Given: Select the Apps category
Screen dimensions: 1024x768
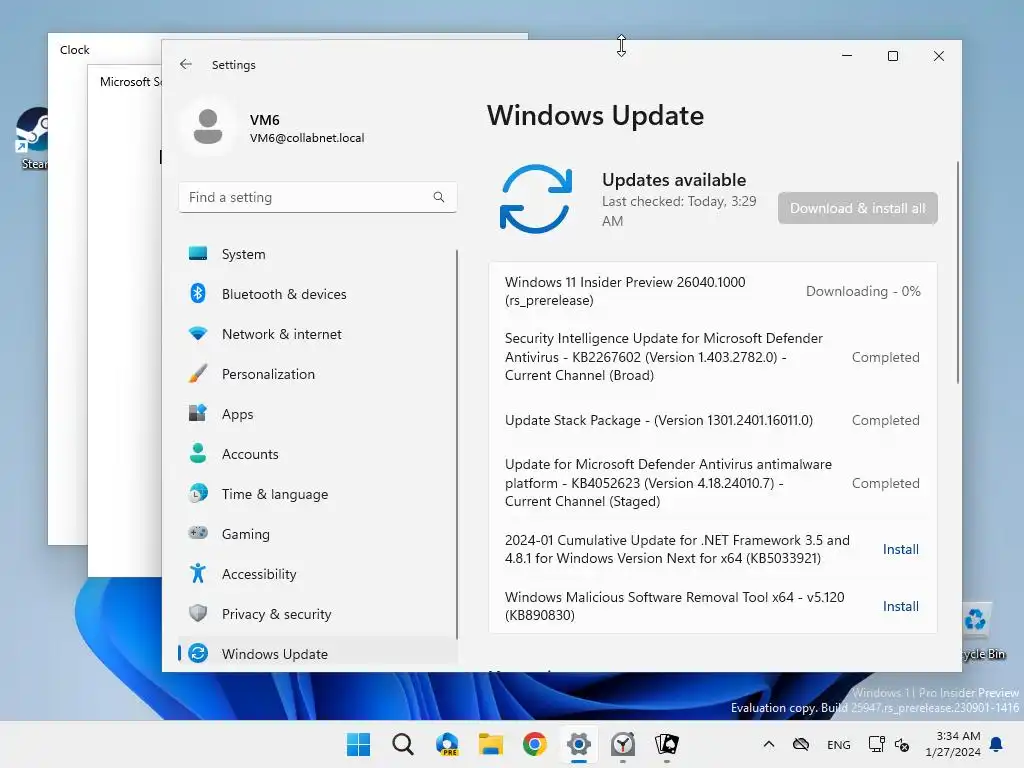Looking at the screenshot, I should [317, 414].
